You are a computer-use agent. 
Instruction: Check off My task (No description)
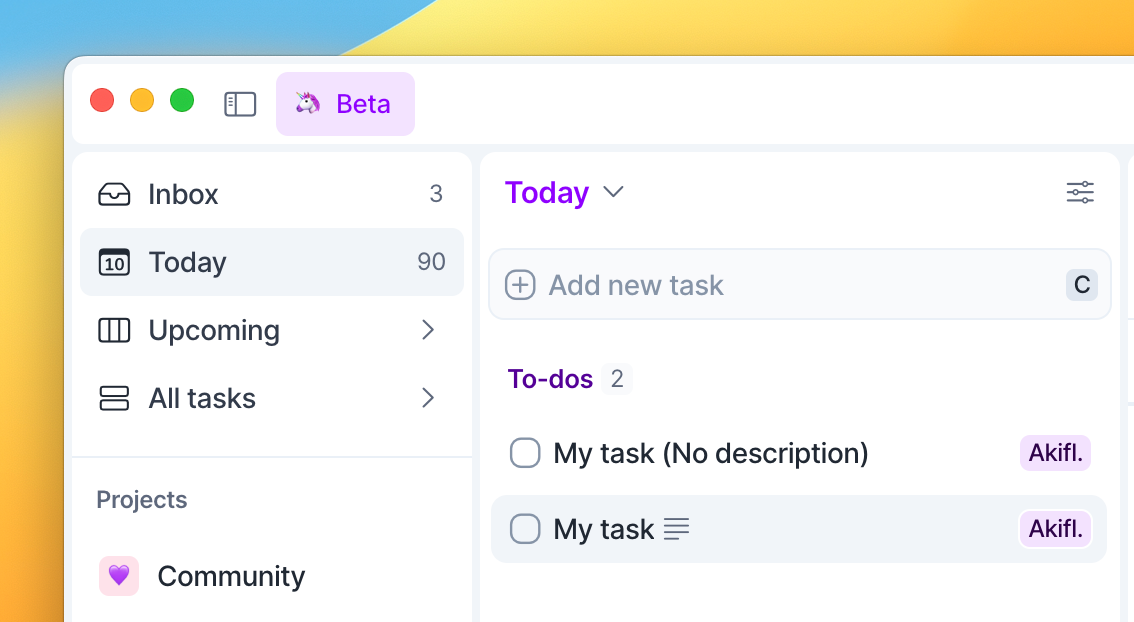point(525,453)
